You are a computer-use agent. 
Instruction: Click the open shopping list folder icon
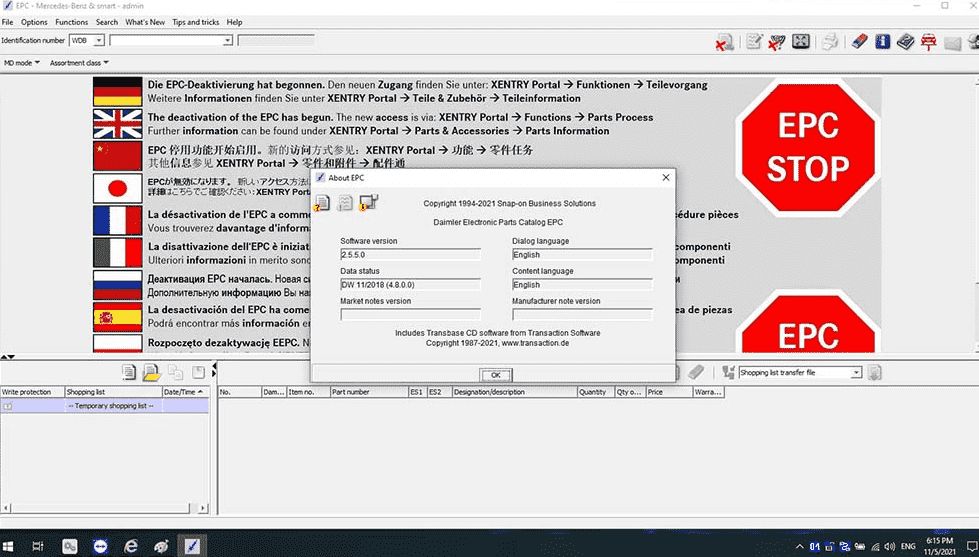tap(152, 372)
